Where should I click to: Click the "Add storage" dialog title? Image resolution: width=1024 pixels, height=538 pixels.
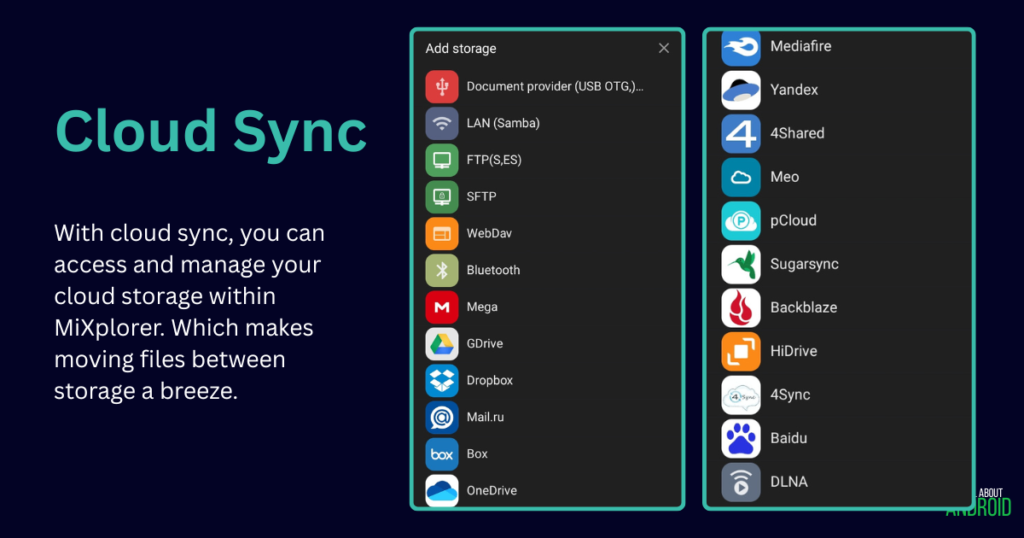tap(460, 48)
